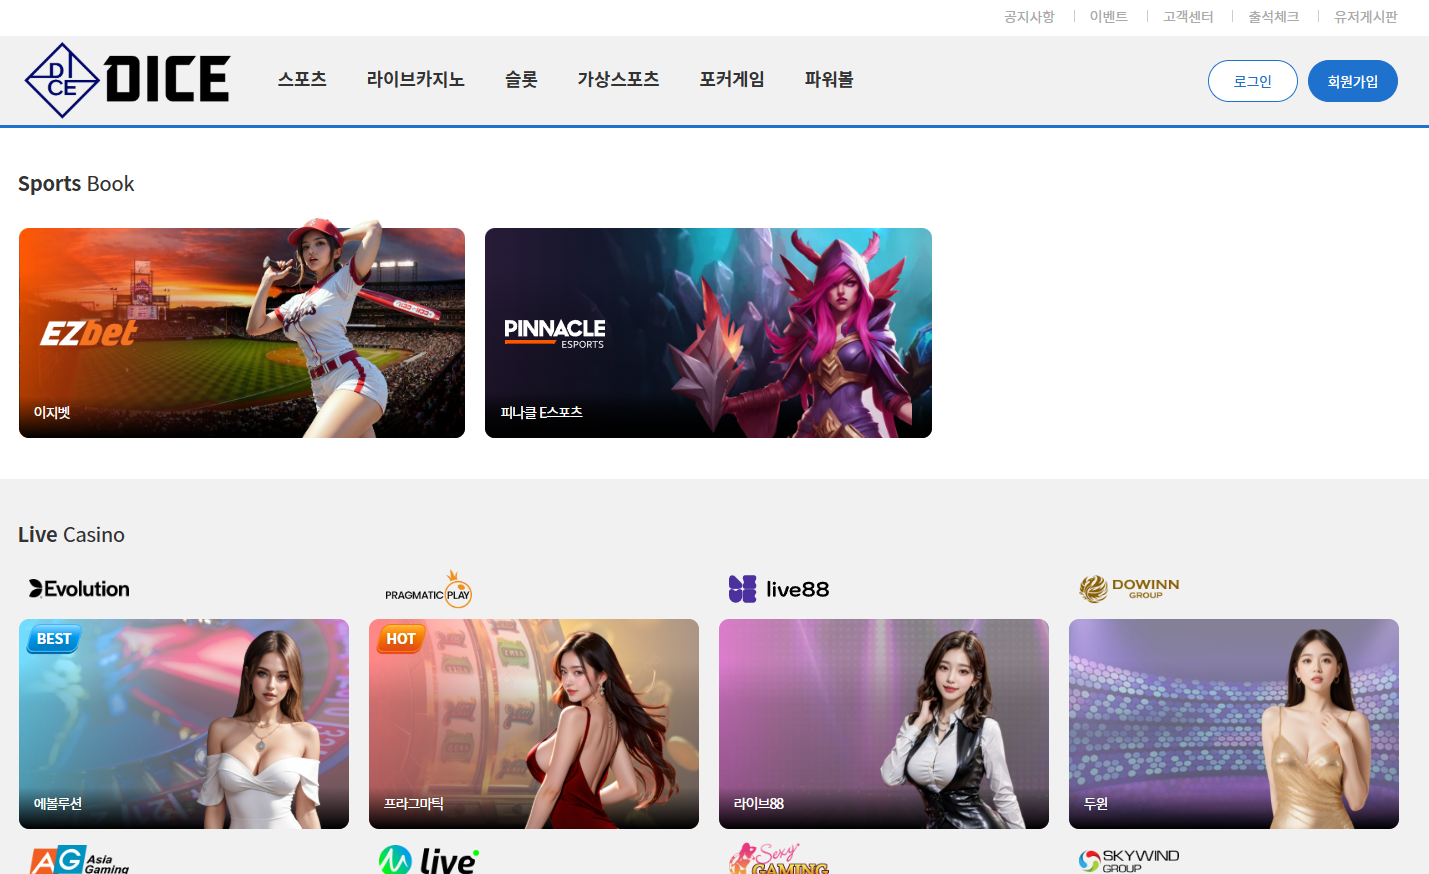Viewport: 1429px width, 874px height.
Task: Open the 스포츠 menu
Action: tap(302, 79)
